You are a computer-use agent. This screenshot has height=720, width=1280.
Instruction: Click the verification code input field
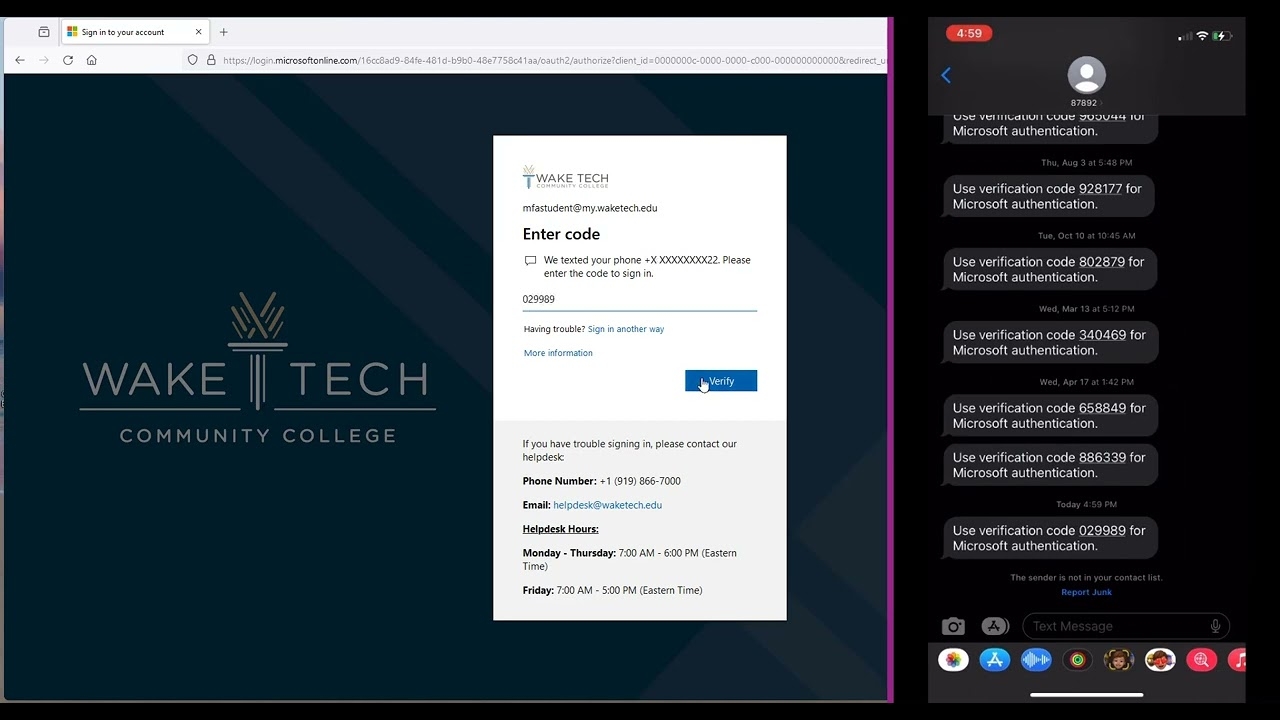639,299
